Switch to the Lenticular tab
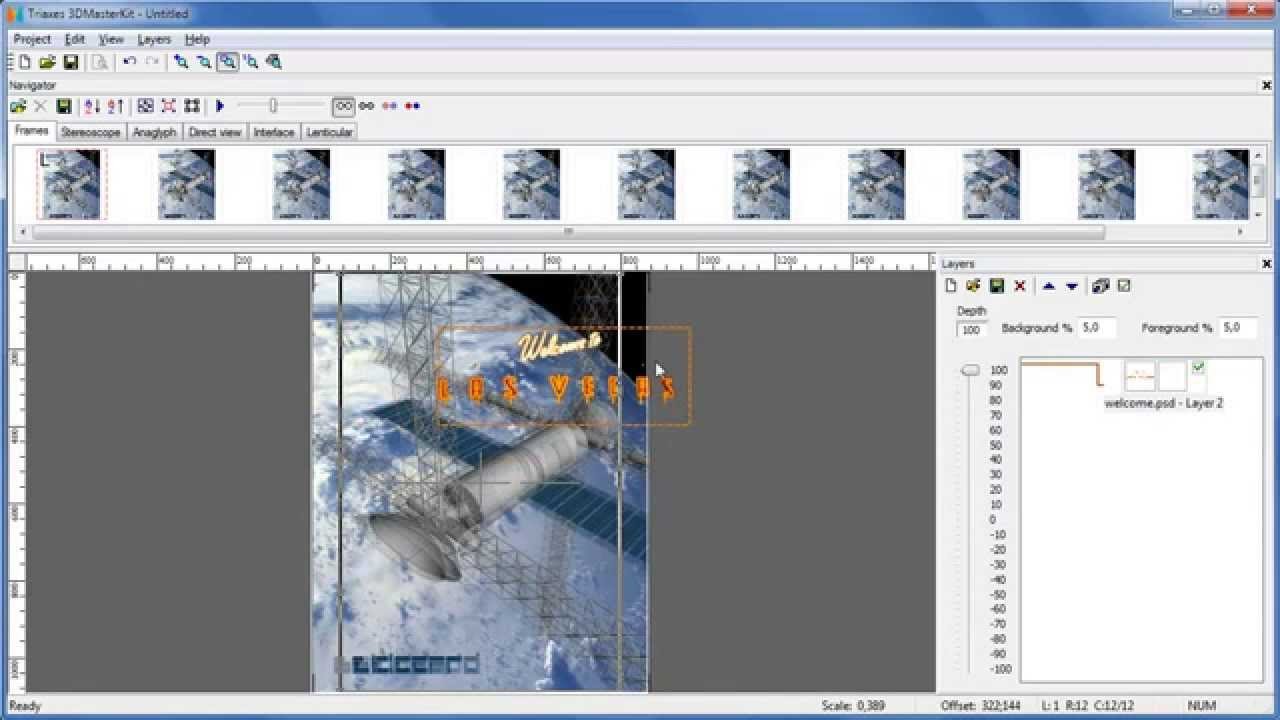The height and width of the screenshot is (720, 1280). 329,132
